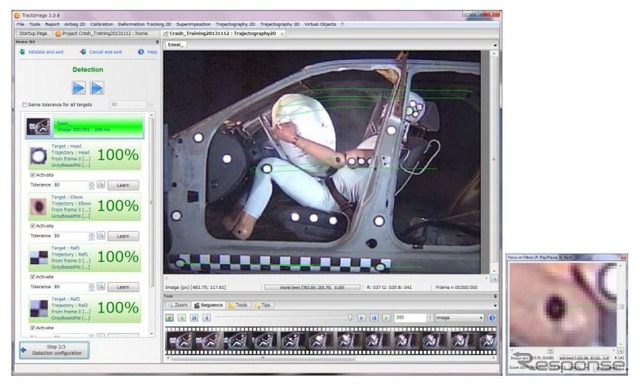This screenshot has height=384, width=640.
Task: Click frame number spinner arrows
Action: pyautogui.click(x=429, y=317)
